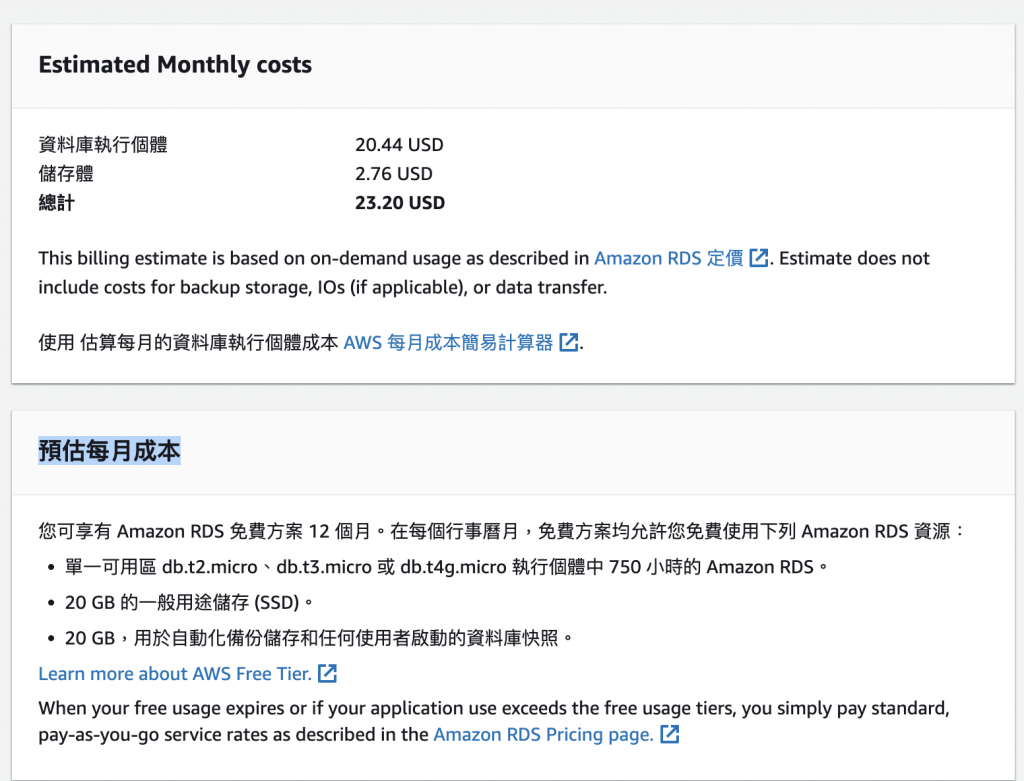Screen dimensions: 1024x781
Task: Follow Learn more about AWS Free Tier link
Action: tap(174, 673)
